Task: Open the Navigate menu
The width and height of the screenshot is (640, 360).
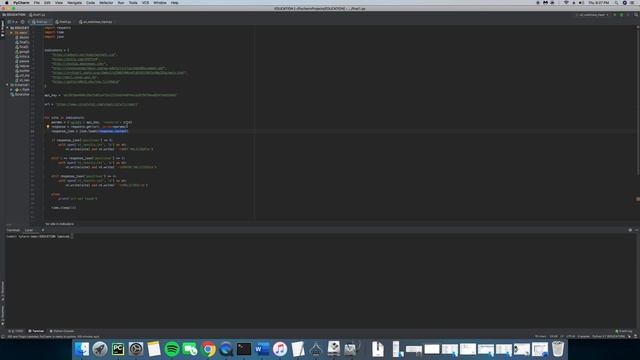Action: pyautogui.click(x=74, y=2)
